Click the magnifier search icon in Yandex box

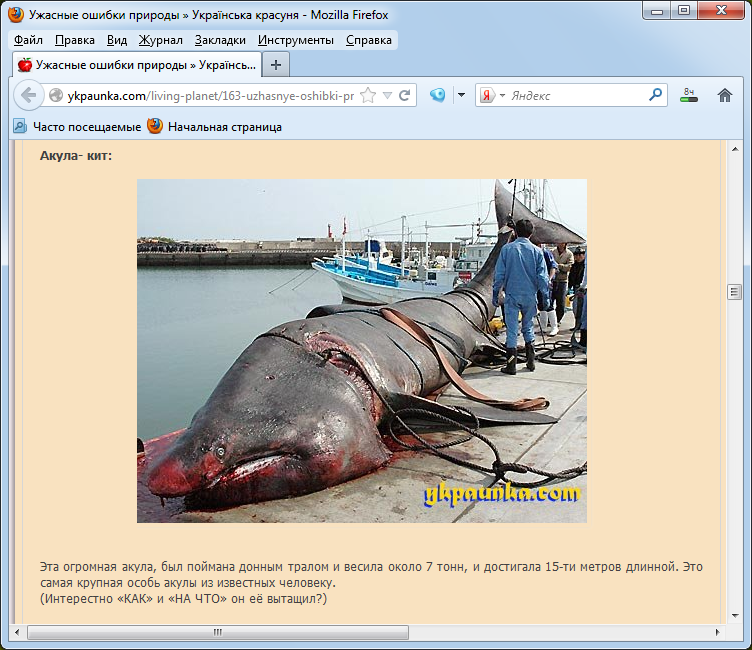click(x=656, y=96)
